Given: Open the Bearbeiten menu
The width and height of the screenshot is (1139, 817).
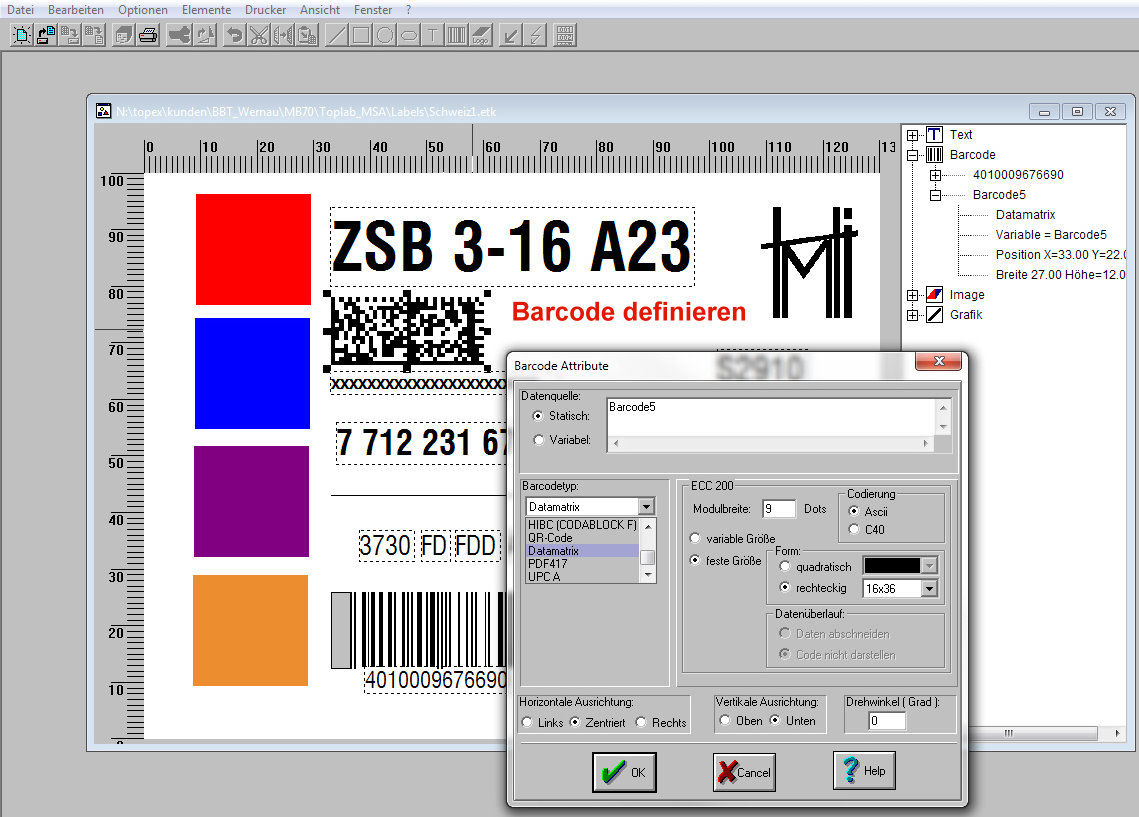Looking at the screenshot, I should (x=76, y=9).
